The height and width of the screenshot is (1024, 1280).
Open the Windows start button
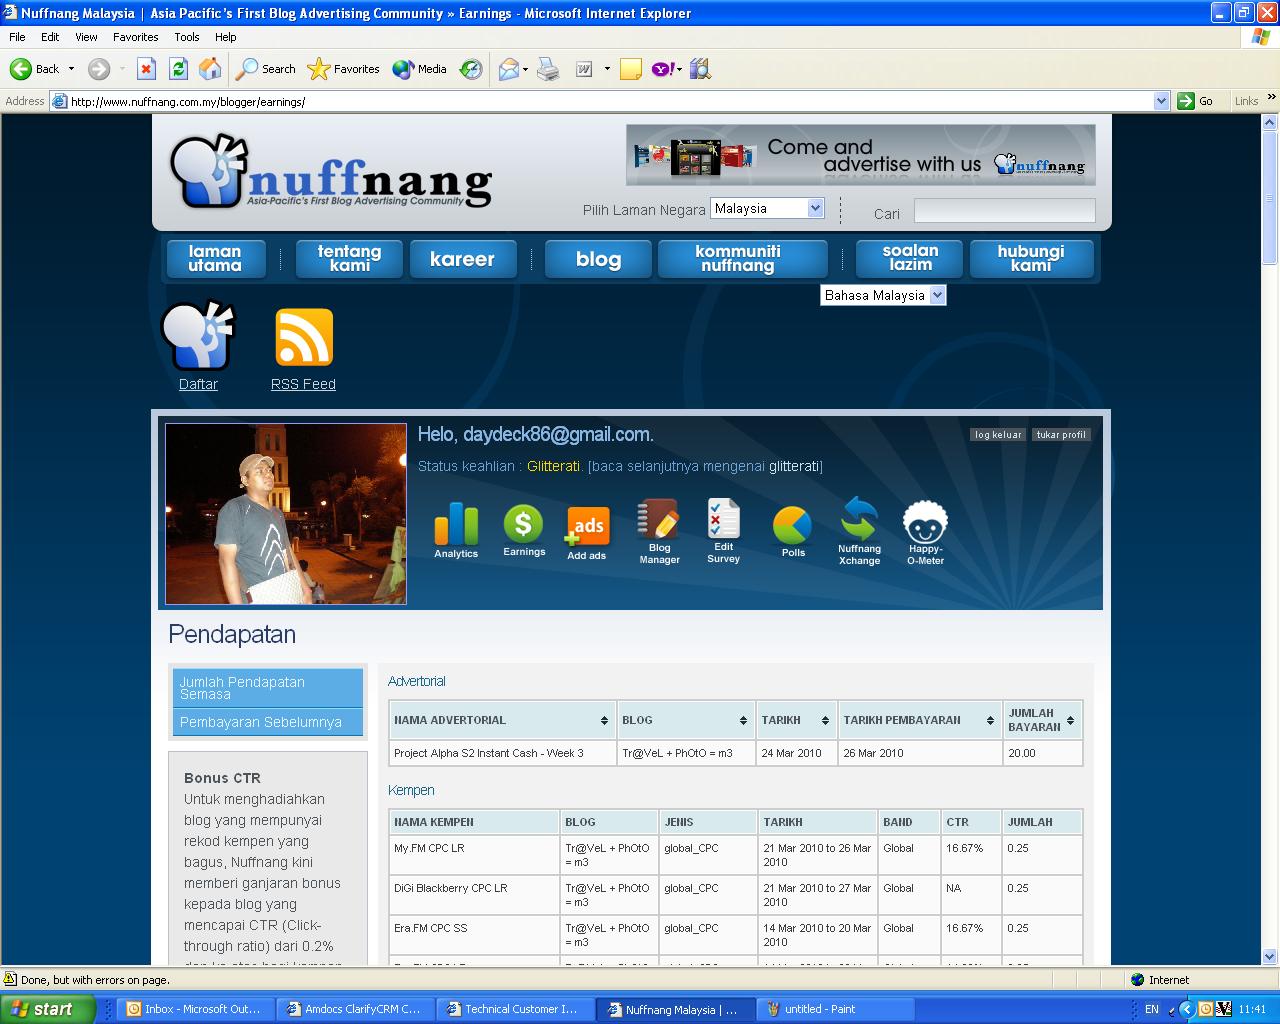(x=46, y=1009)
